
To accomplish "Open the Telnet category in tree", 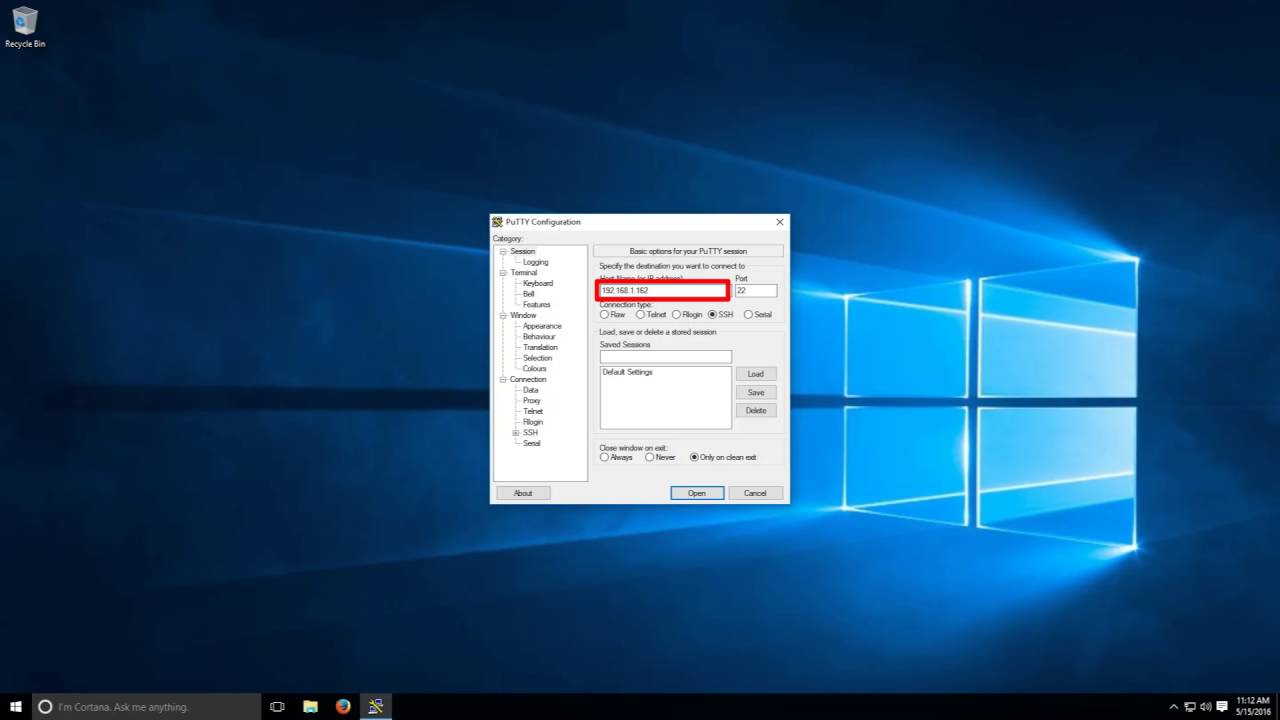I will (x=533, y=412).
